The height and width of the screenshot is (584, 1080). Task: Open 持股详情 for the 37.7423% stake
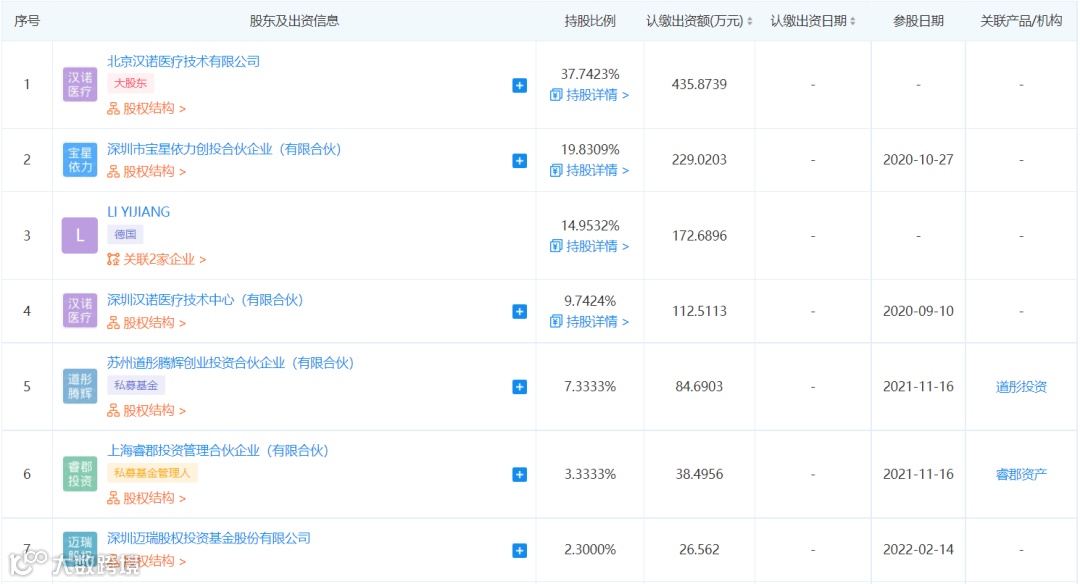(590, 95)
